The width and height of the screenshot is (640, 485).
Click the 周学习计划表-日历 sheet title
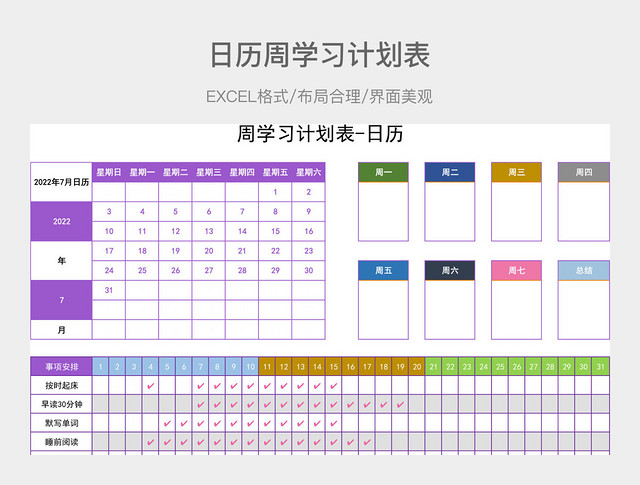pyautogui.click(x=320, y=134)
